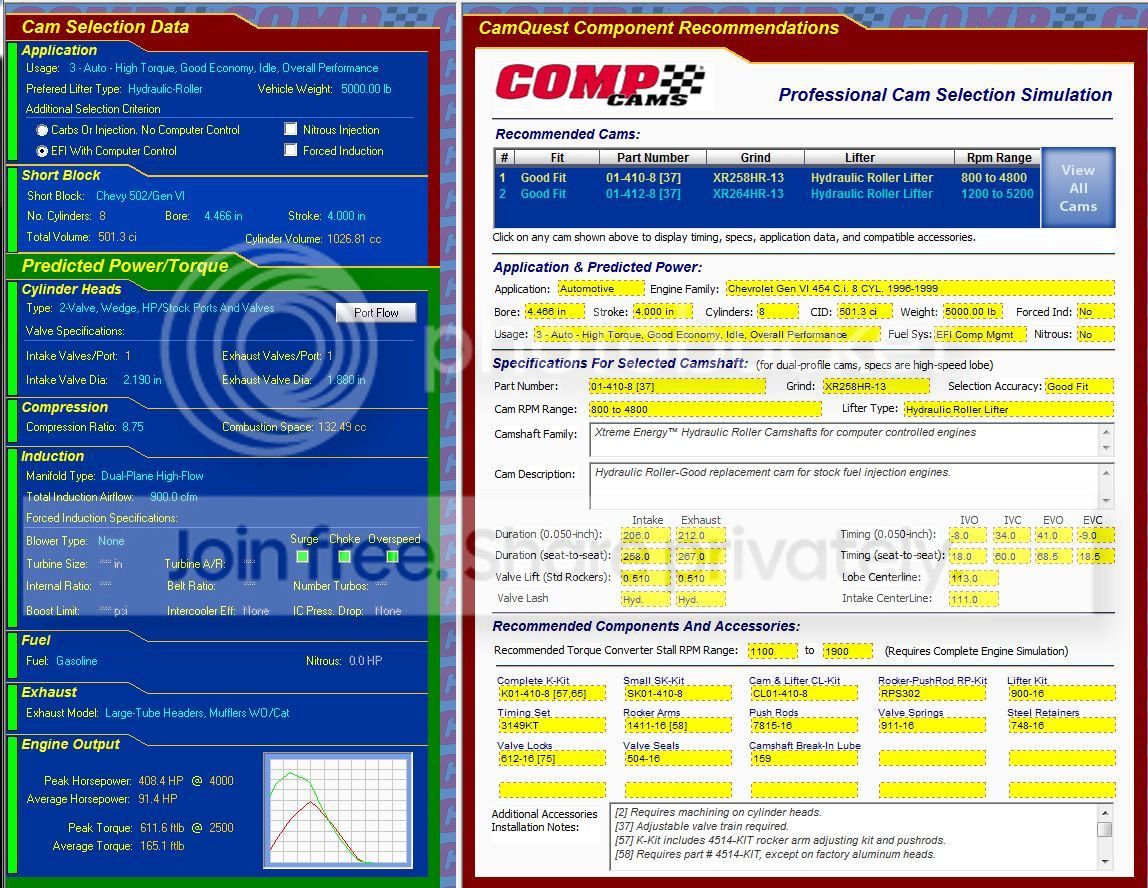Screen dimensions: 1148x888
Task: Click the Lifter Type field Hydraulic Roller Lifter
Action: 1009,409
